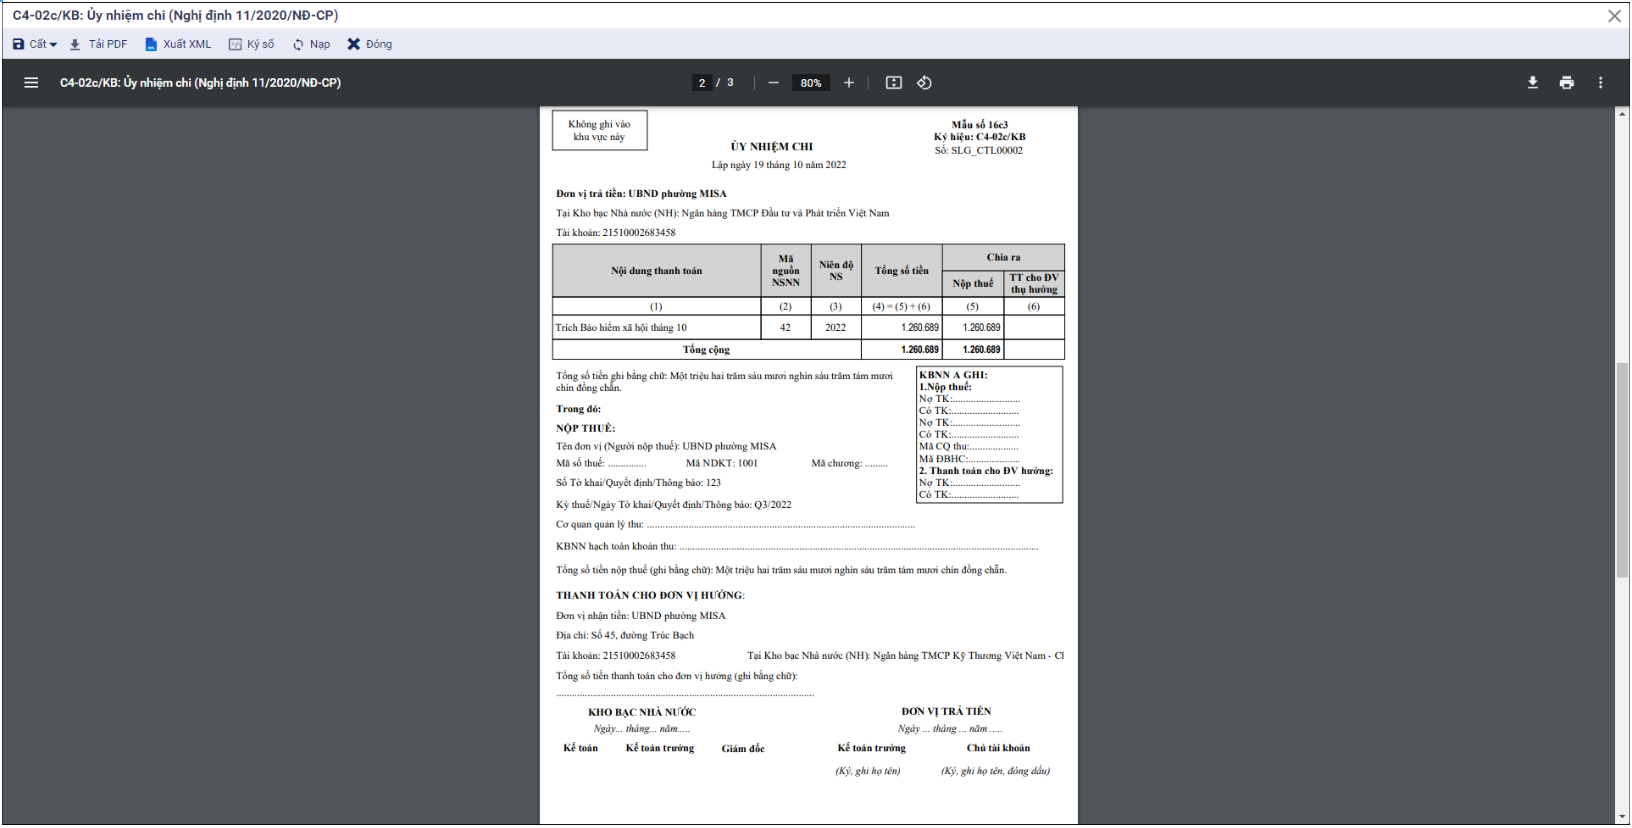Rotate the document counterclockwise

coord(924,83)
